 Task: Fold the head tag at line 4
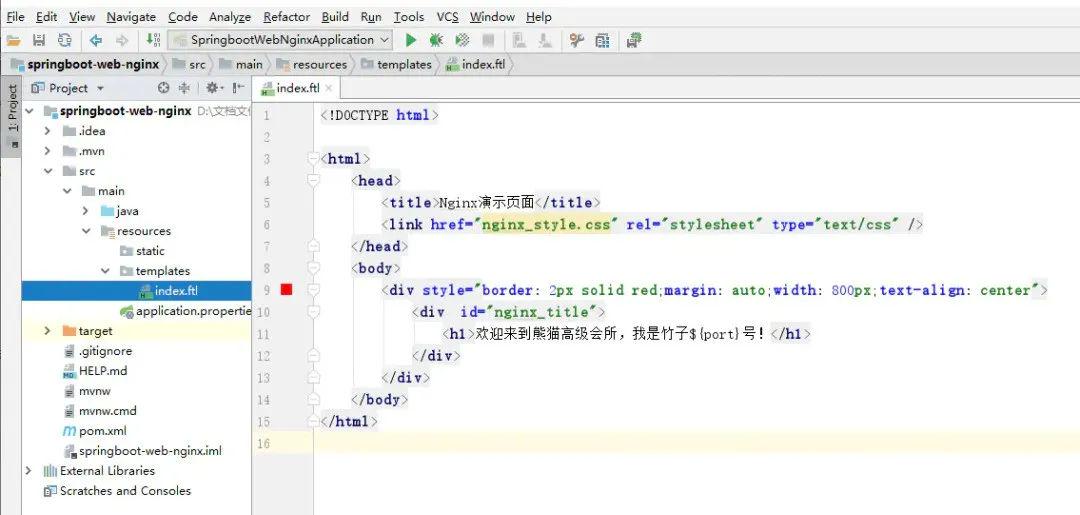[x=315, y=181]
